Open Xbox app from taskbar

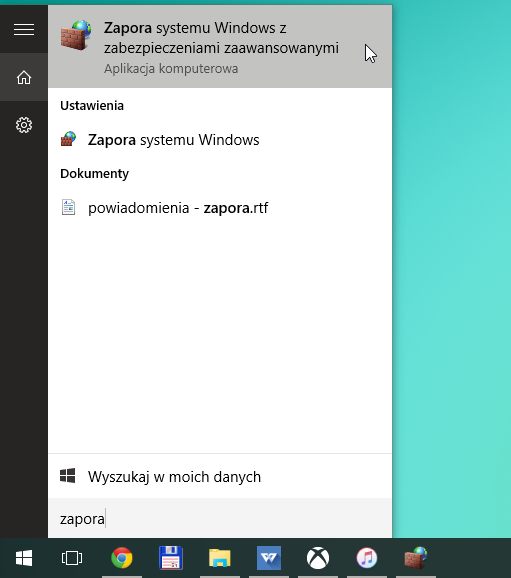[x=318, y=558]
